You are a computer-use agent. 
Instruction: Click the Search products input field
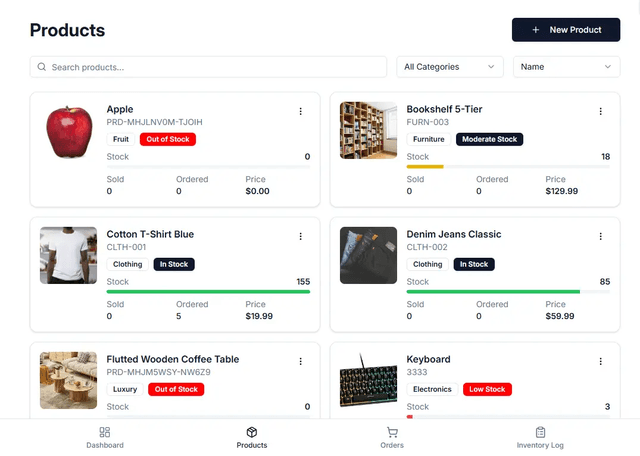point(215,67)
